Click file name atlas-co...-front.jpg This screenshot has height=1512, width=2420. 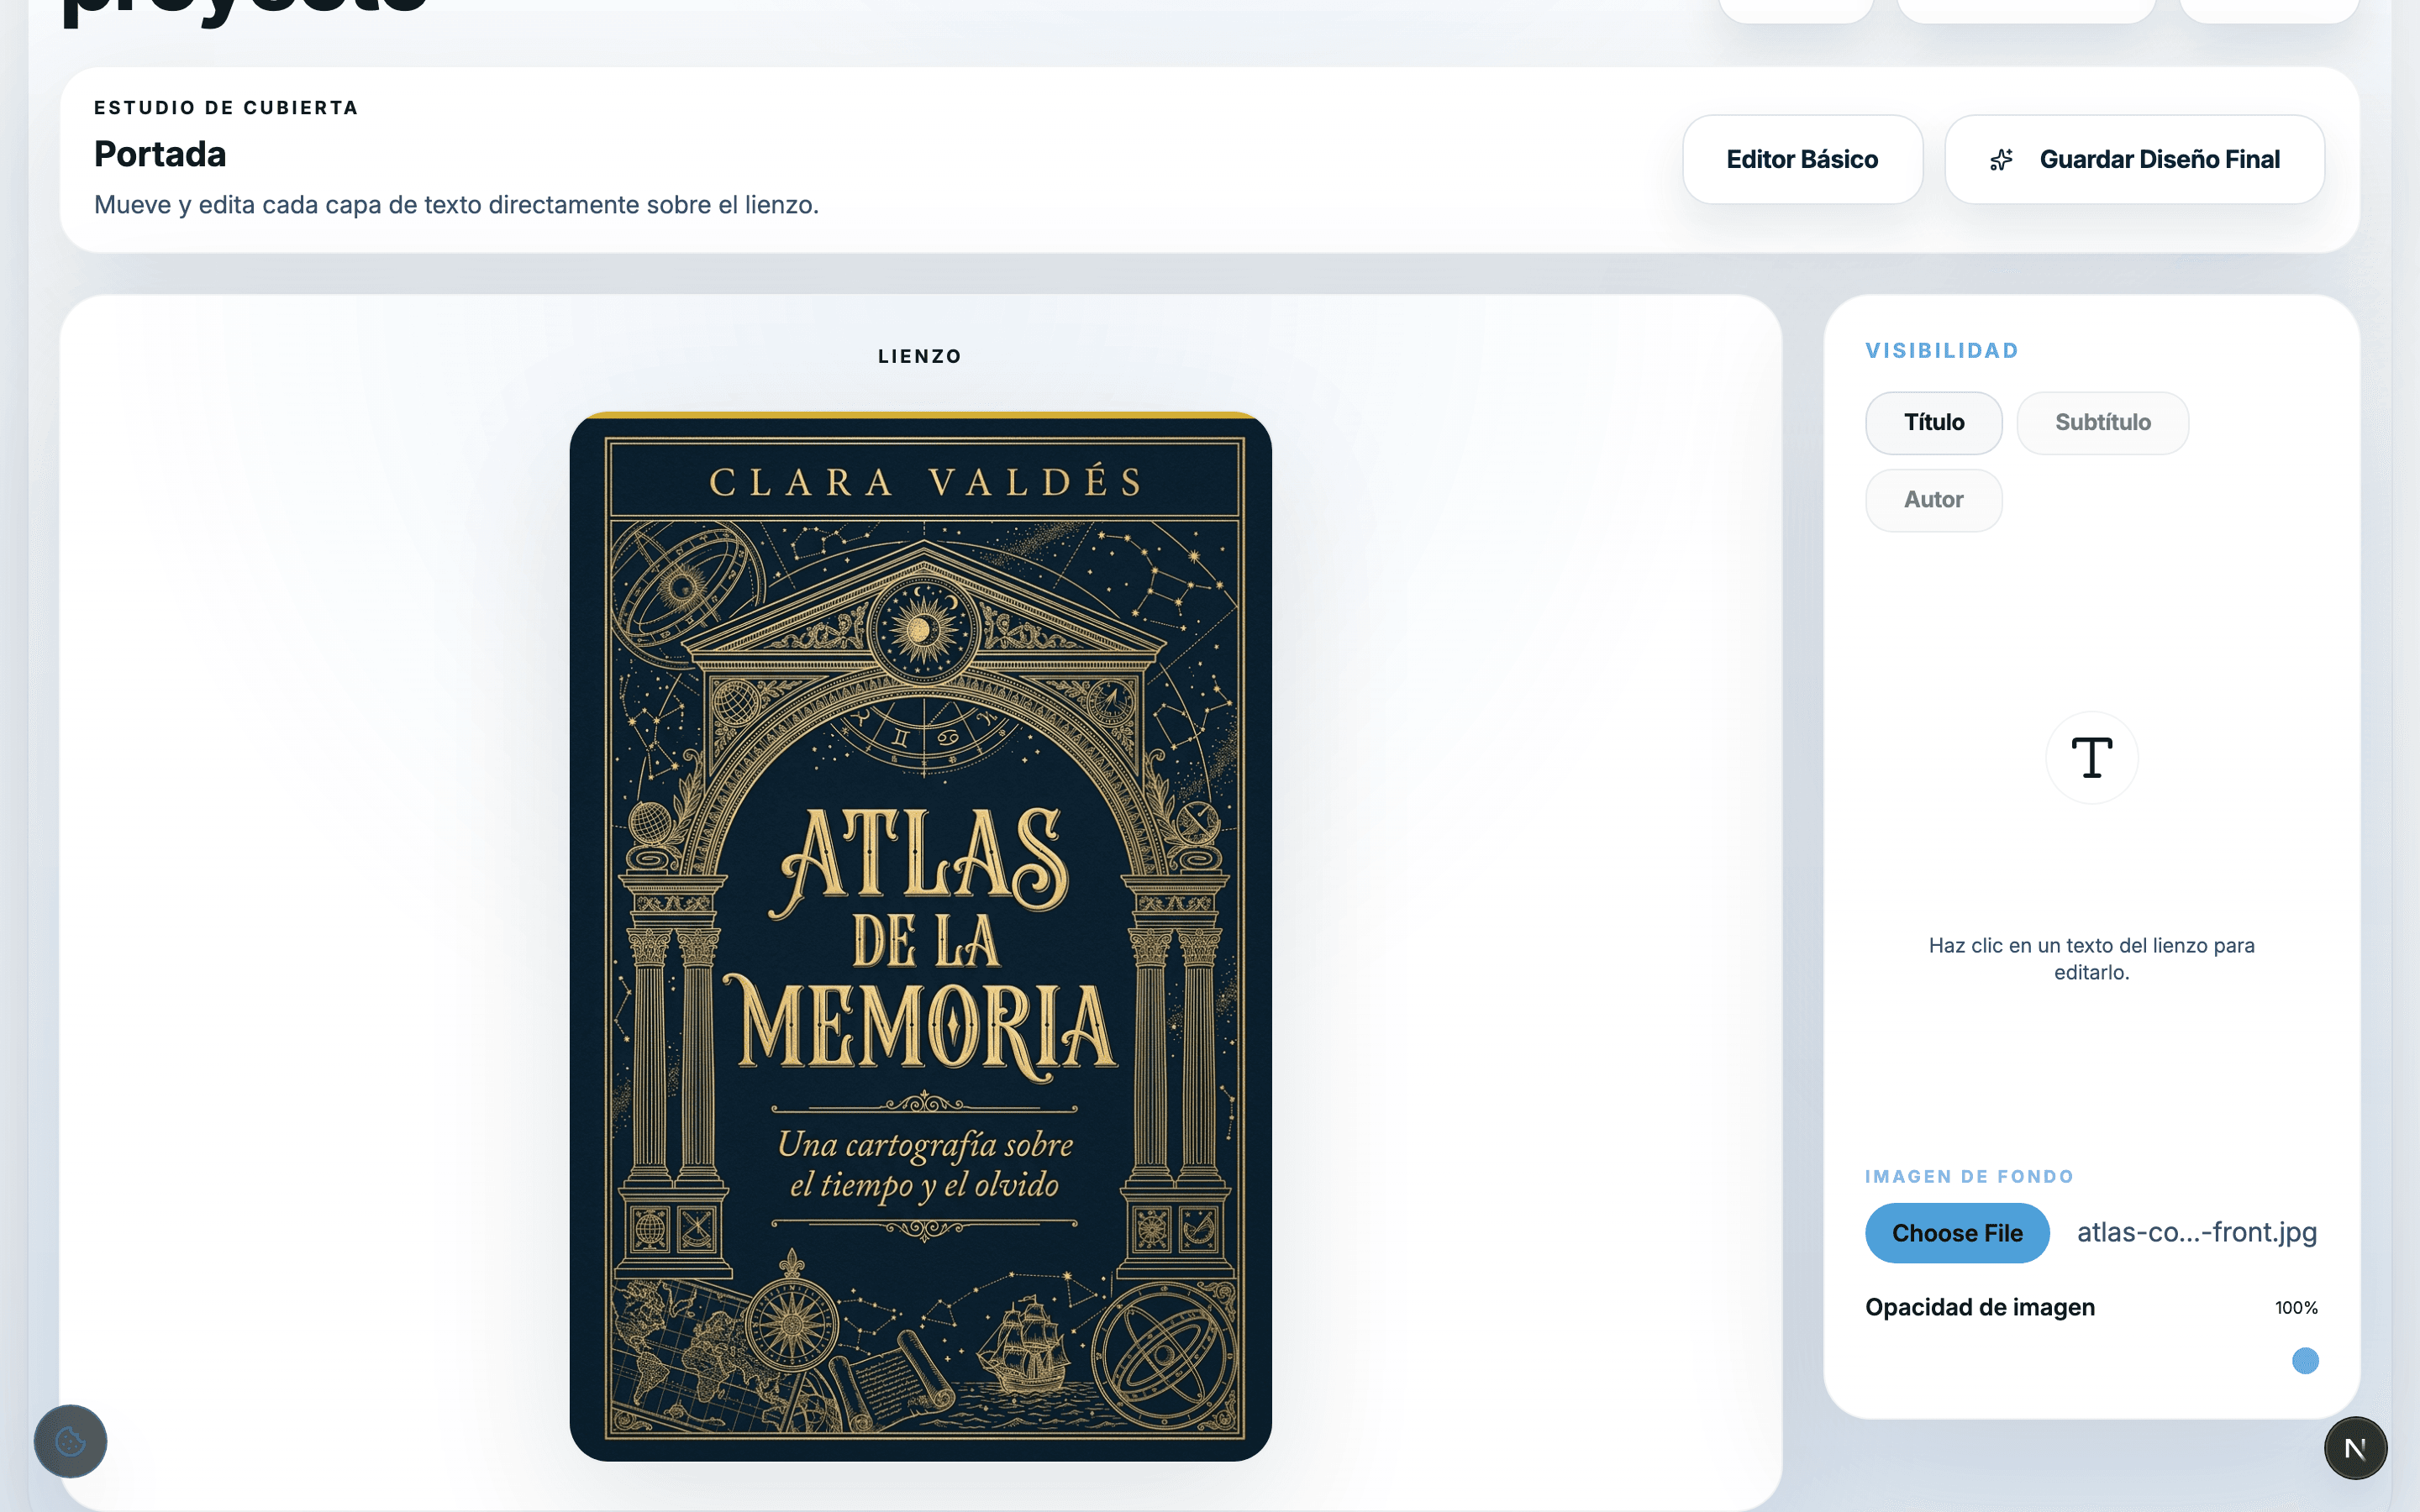(x=2197, y=1233)
